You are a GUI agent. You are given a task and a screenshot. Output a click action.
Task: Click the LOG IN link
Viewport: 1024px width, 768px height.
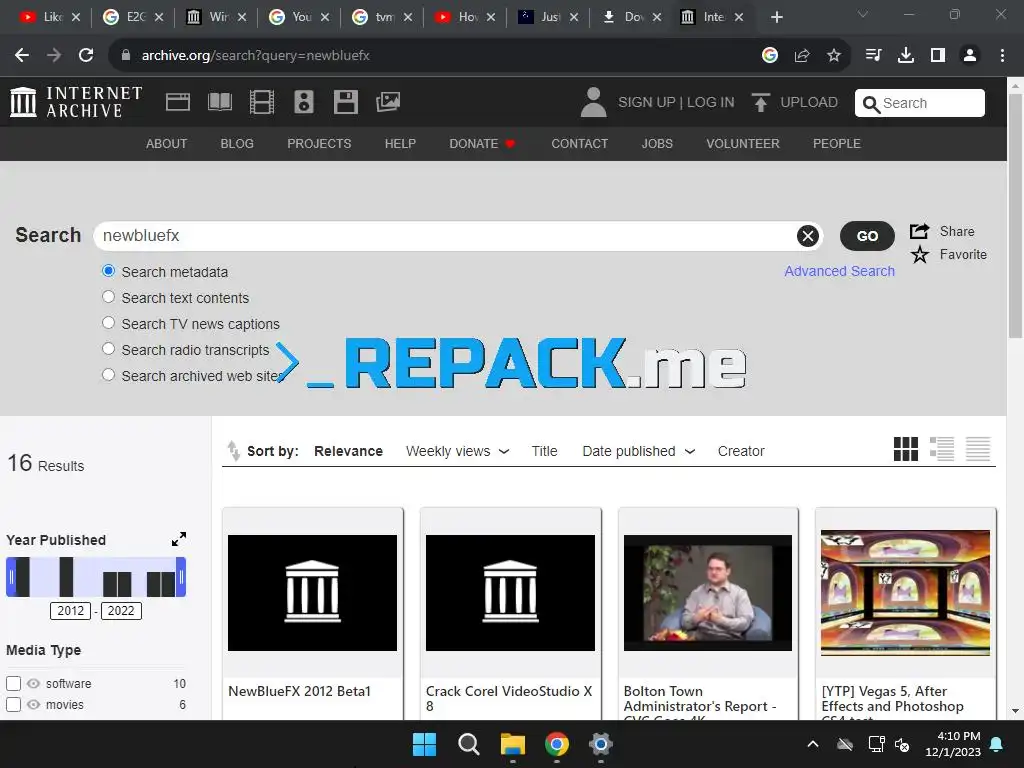(x=711, y=103)
